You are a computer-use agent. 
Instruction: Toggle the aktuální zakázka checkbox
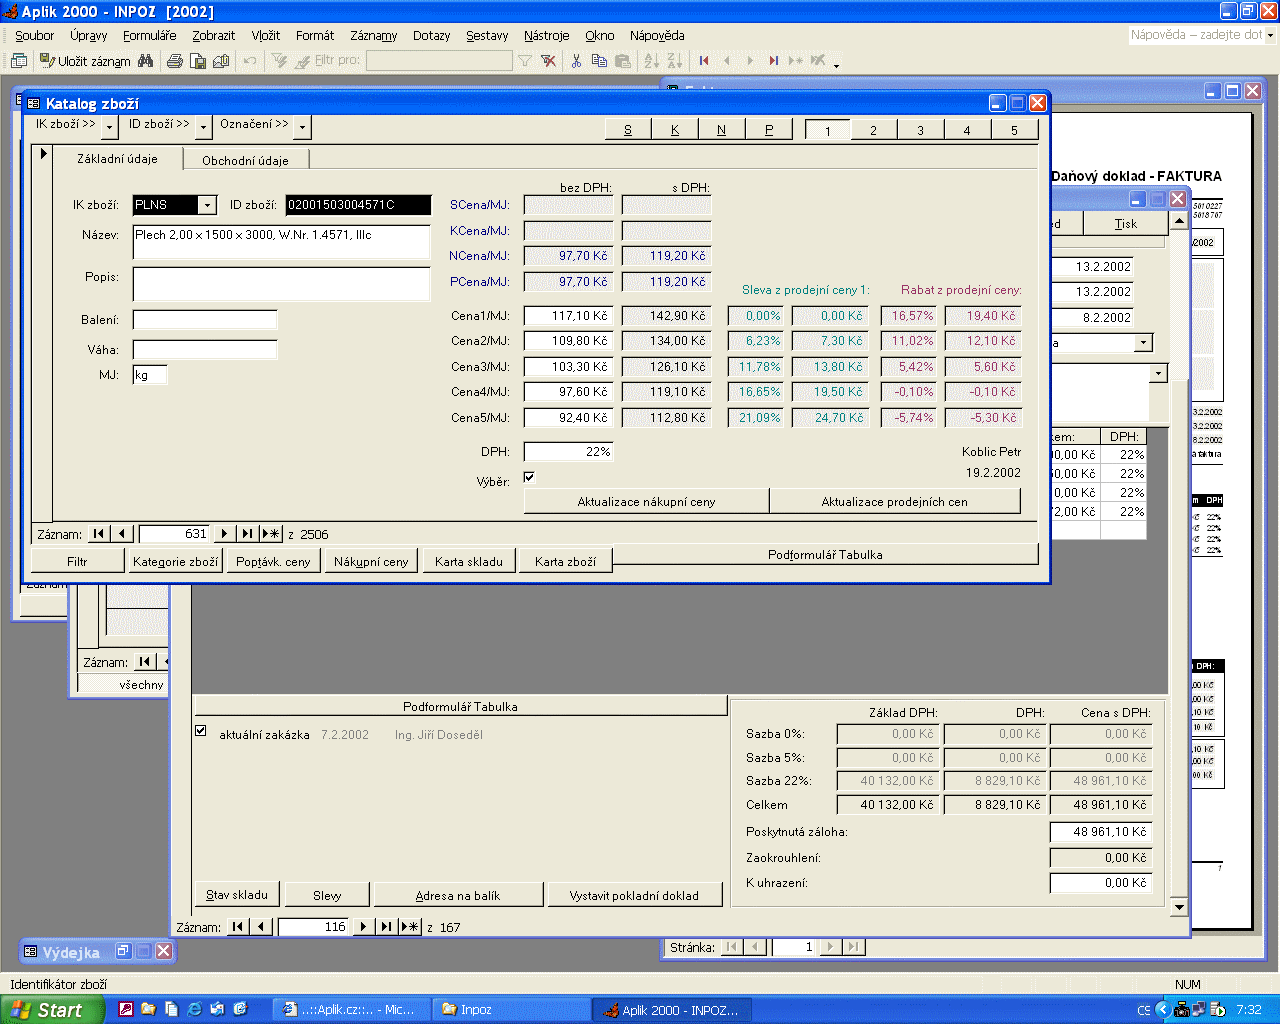point(201,732)
